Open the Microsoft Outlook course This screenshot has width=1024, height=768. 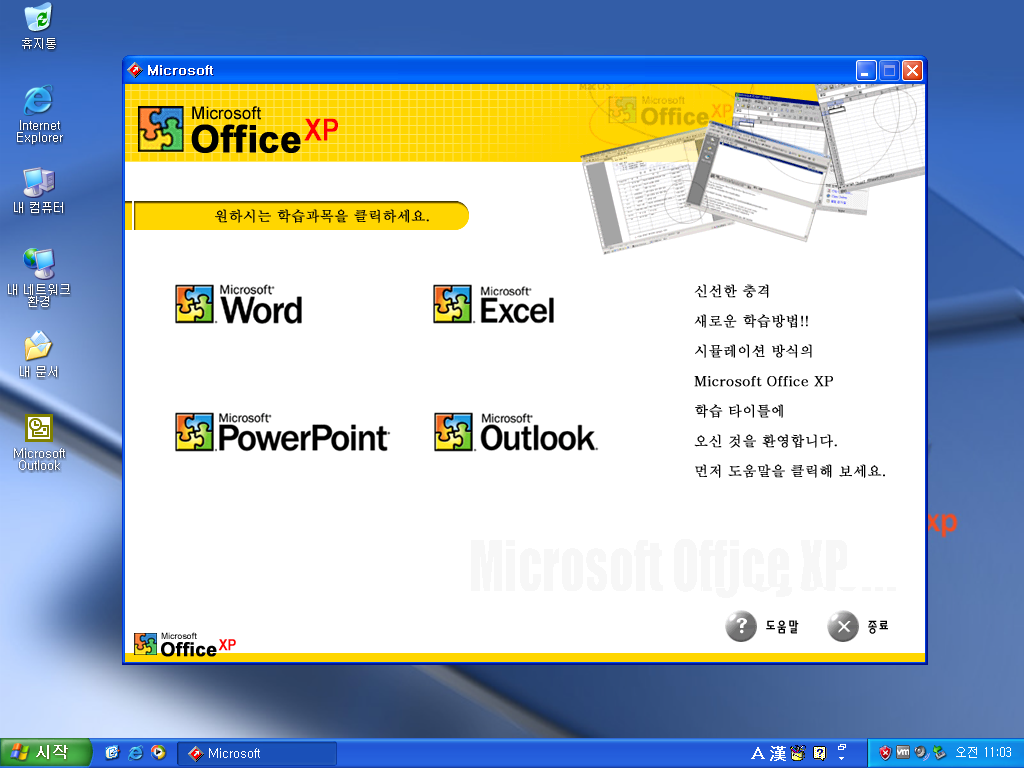pos(516,432)
